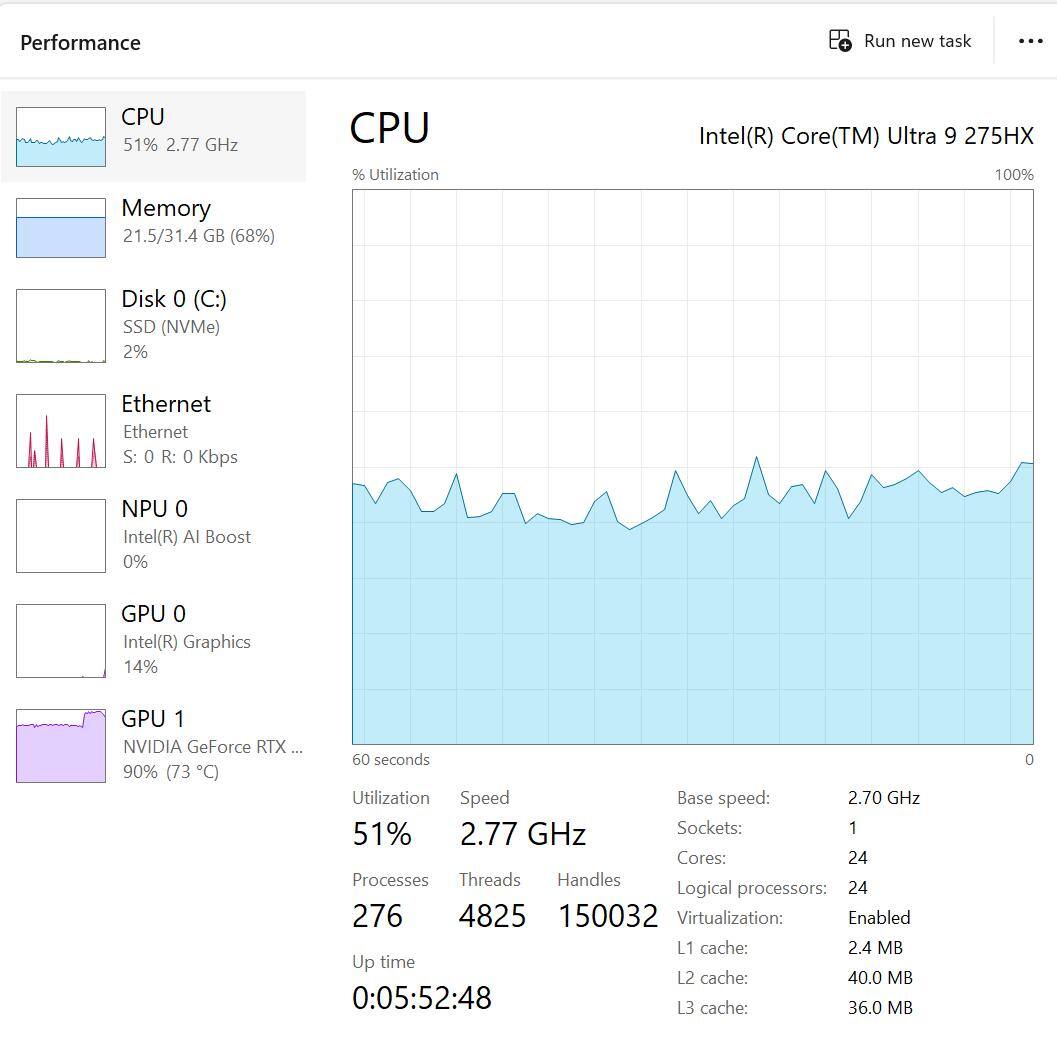The width and height of the screenshot is (1057, 1048).
Task: Click the Run new task icon
Action: point(840,41)
